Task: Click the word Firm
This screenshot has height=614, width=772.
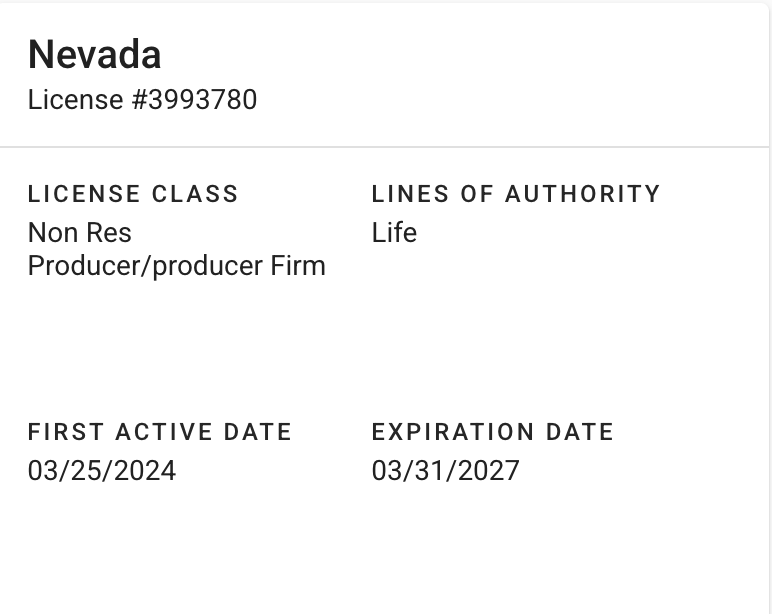Action: coord(298,266)
